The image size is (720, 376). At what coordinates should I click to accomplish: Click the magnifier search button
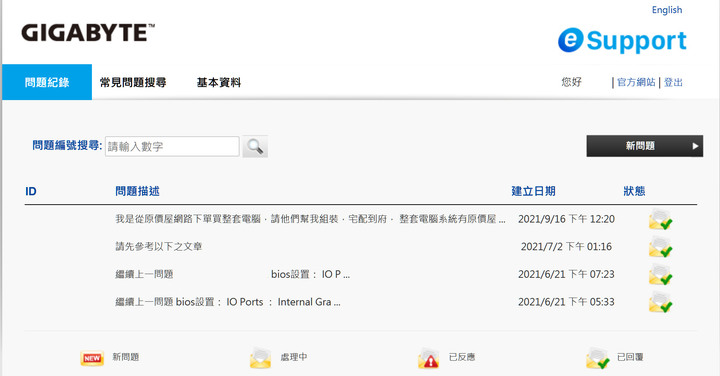(x=255, y=146)
